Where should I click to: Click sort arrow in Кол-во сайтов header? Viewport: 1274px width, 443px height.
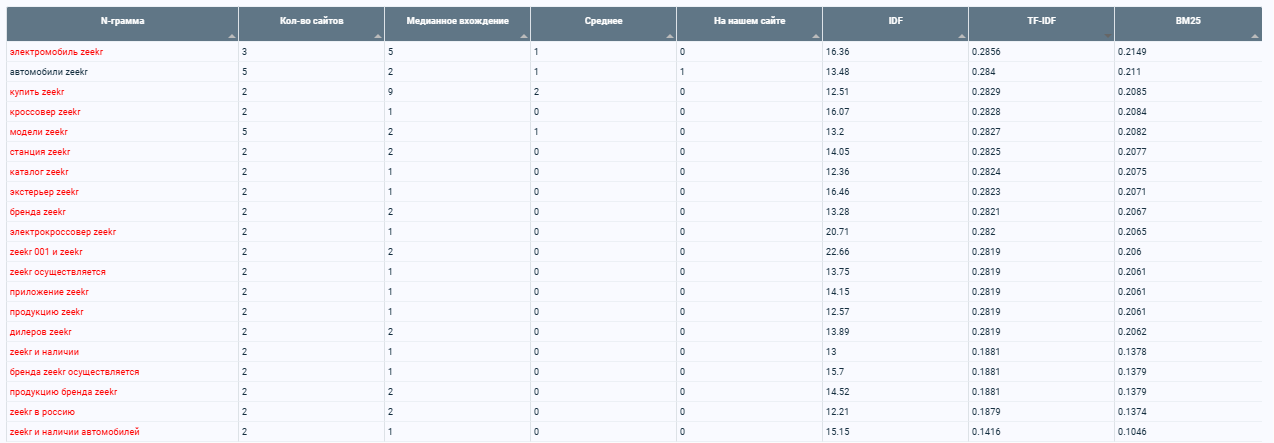[378, 35]
